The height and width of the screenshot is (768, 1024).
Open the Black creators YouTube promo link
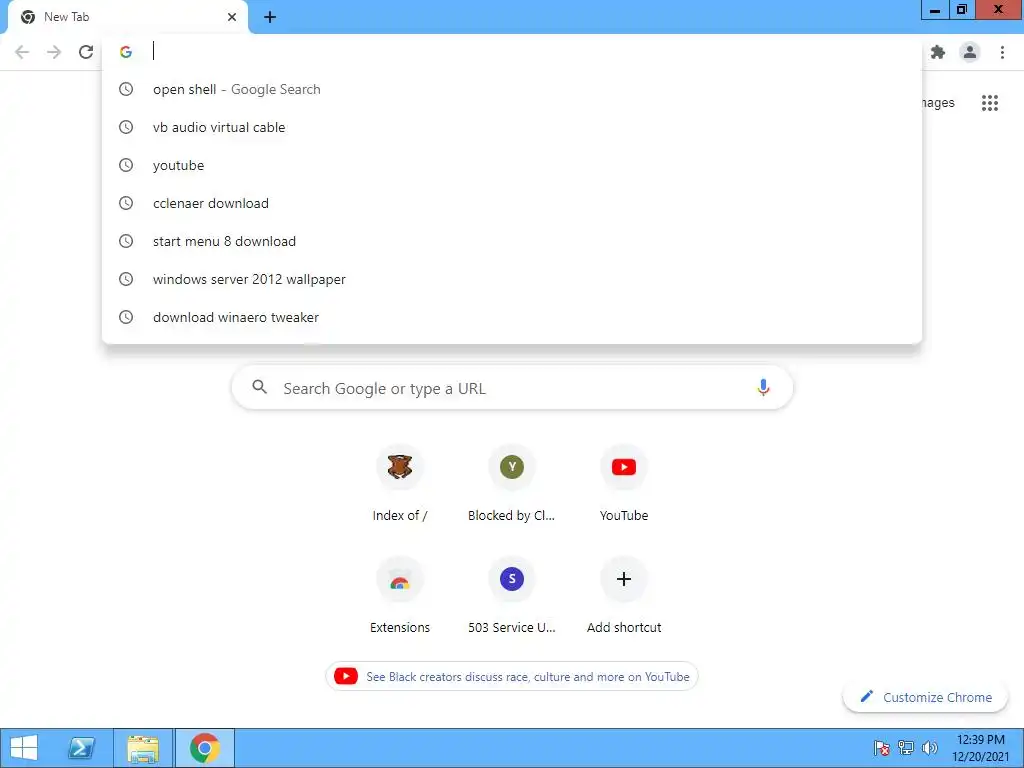[x=511, y=677]
